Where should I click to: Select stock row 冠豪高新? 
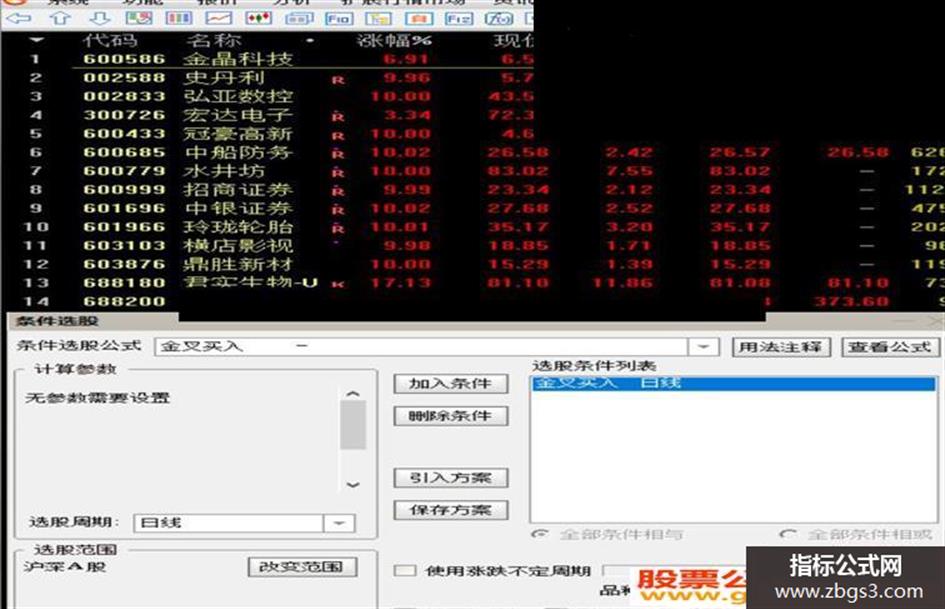(x=238, y=134)
